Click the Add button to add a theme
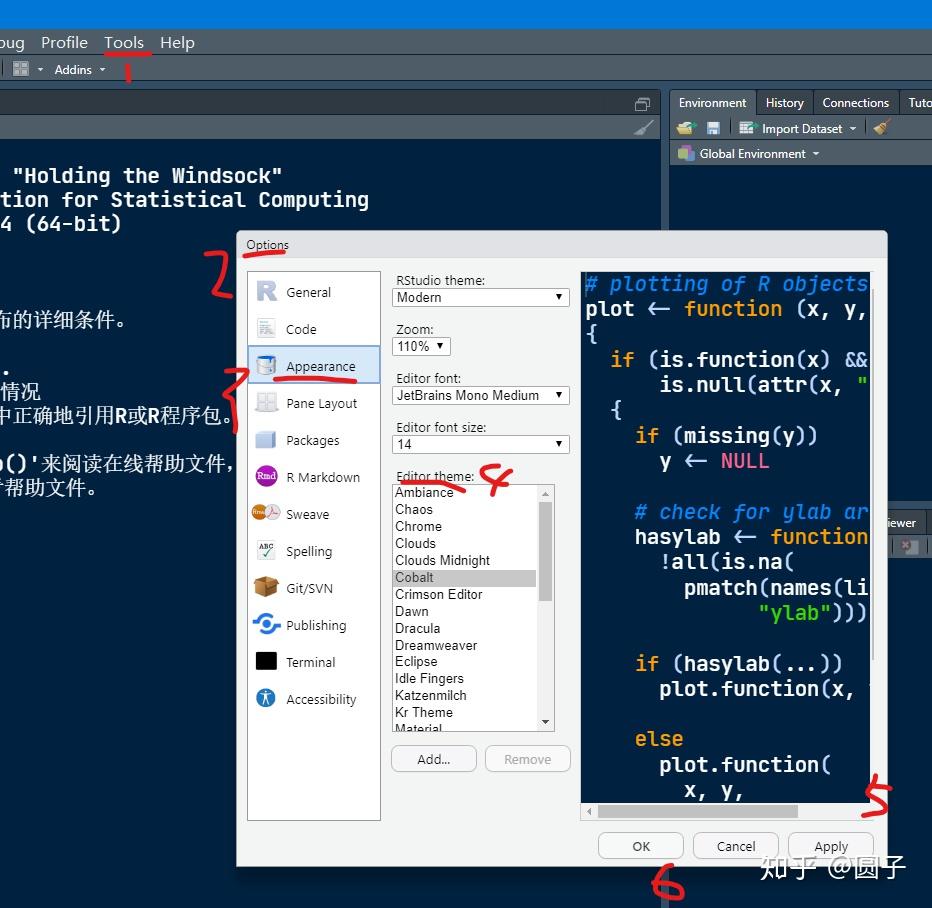The width and height of the screenshot is (932, 908). (433, 759)
